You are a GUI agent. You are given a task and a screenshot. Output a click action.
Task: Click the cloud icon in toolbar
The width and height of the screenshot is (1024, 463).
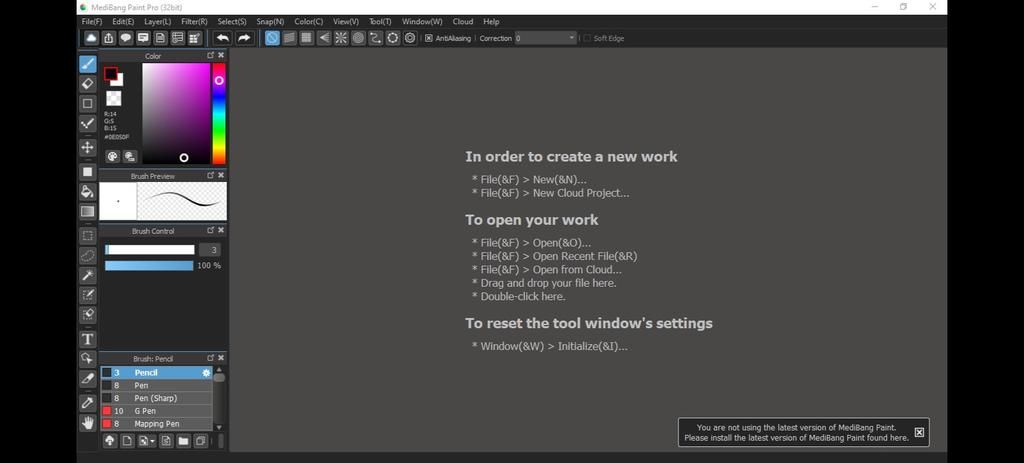[91, 38]
